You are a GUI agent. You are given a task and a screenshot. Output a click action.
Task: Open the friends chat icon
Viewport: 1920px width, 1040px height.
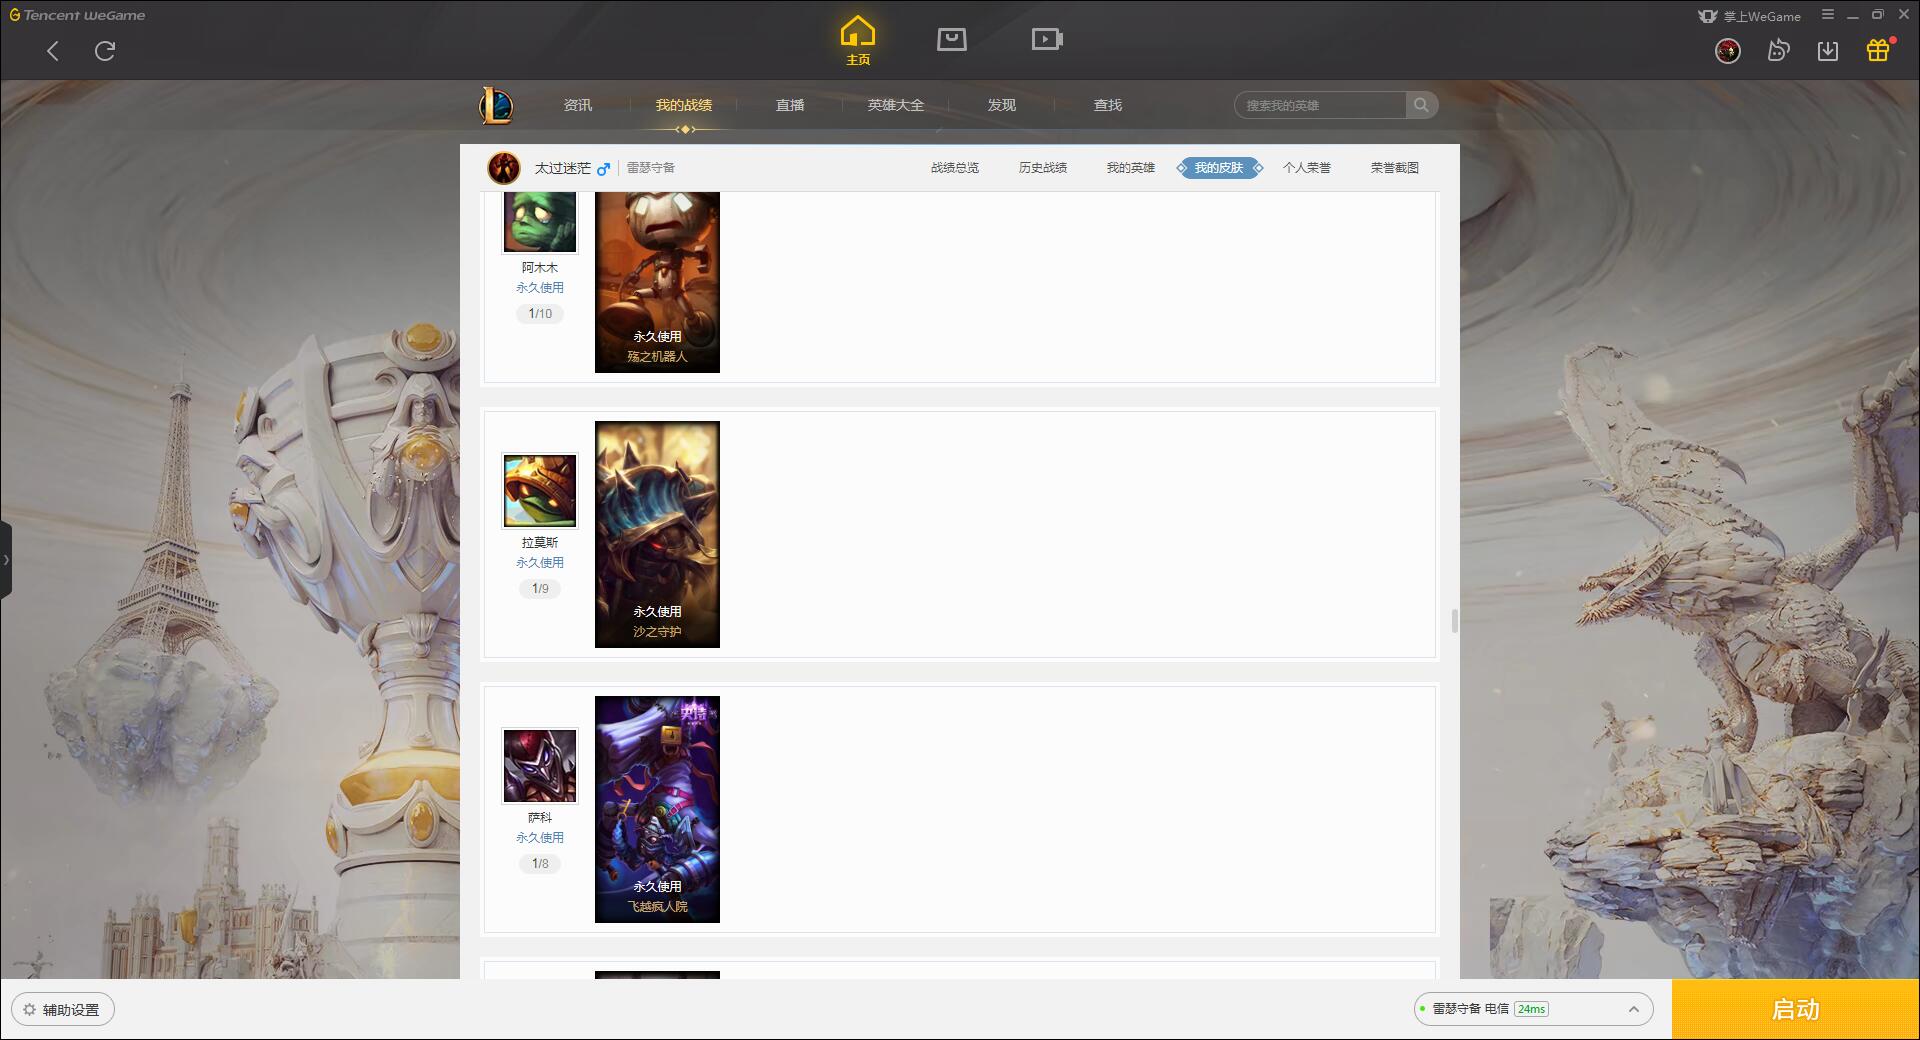click(1778, 51)
